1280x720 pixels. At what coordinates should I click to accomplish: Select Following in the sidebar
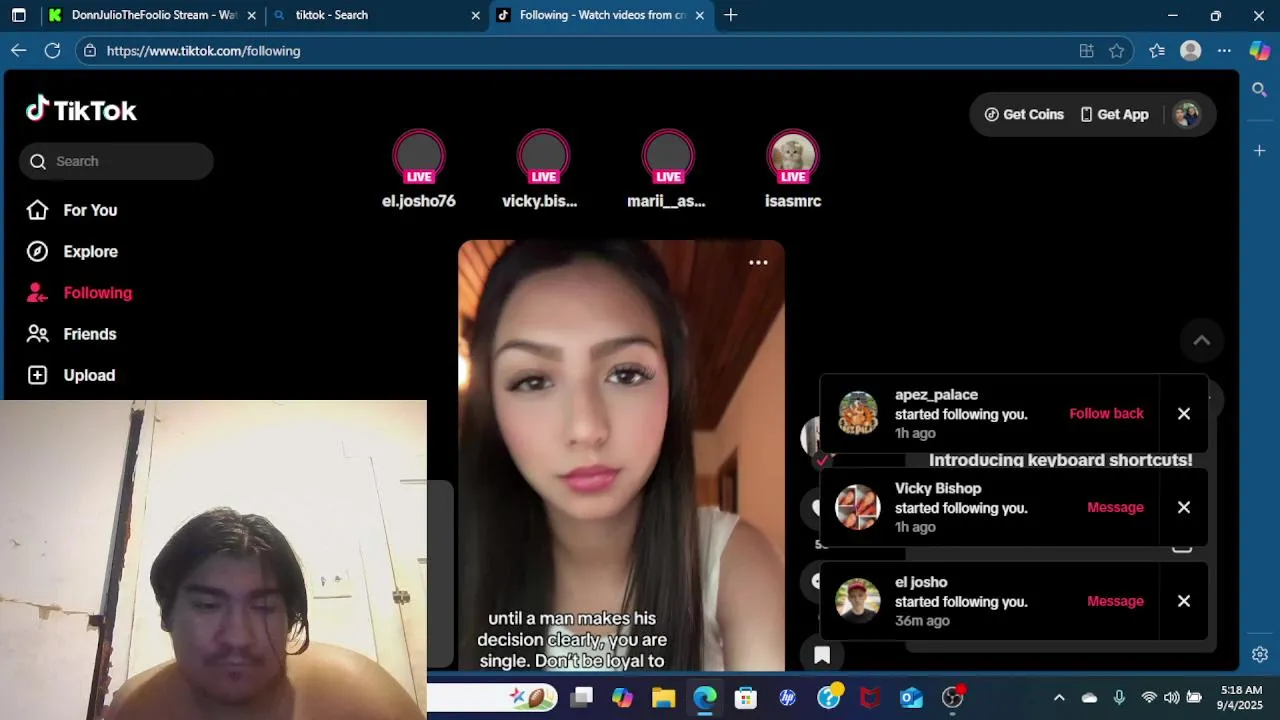click(80, 293)
